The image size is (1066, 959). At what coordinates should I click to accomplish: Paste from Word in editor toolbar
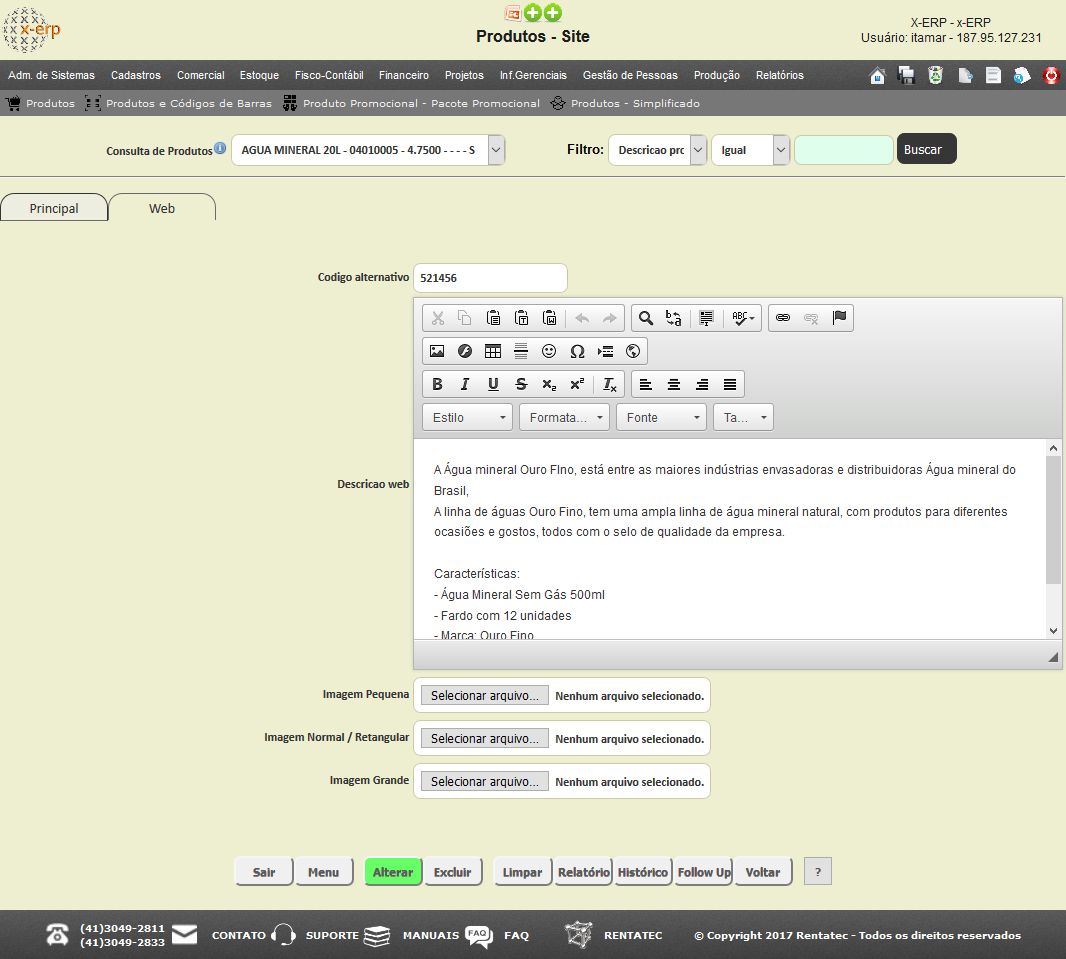pos(549,318)
